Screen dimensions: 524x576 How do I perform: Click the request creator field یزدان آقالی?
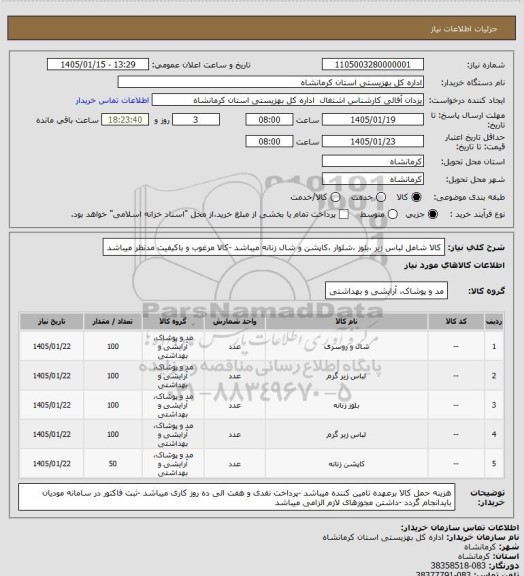pos(288,100)
